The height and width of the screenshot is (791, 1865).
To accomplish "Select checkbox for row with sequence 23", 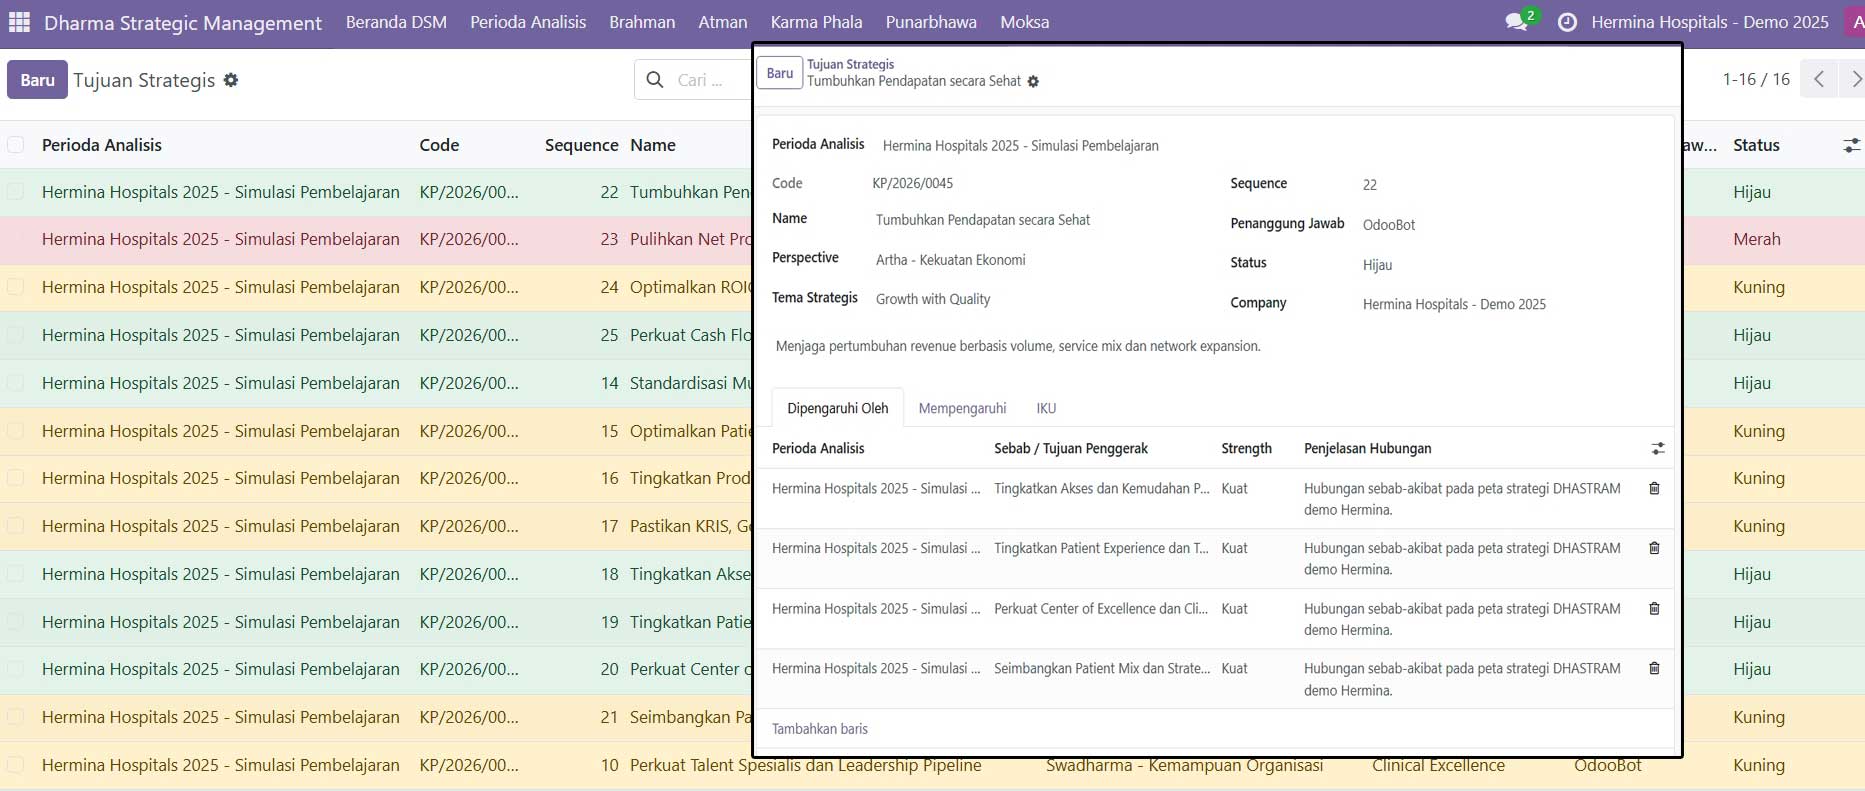I will coord(16,239).
